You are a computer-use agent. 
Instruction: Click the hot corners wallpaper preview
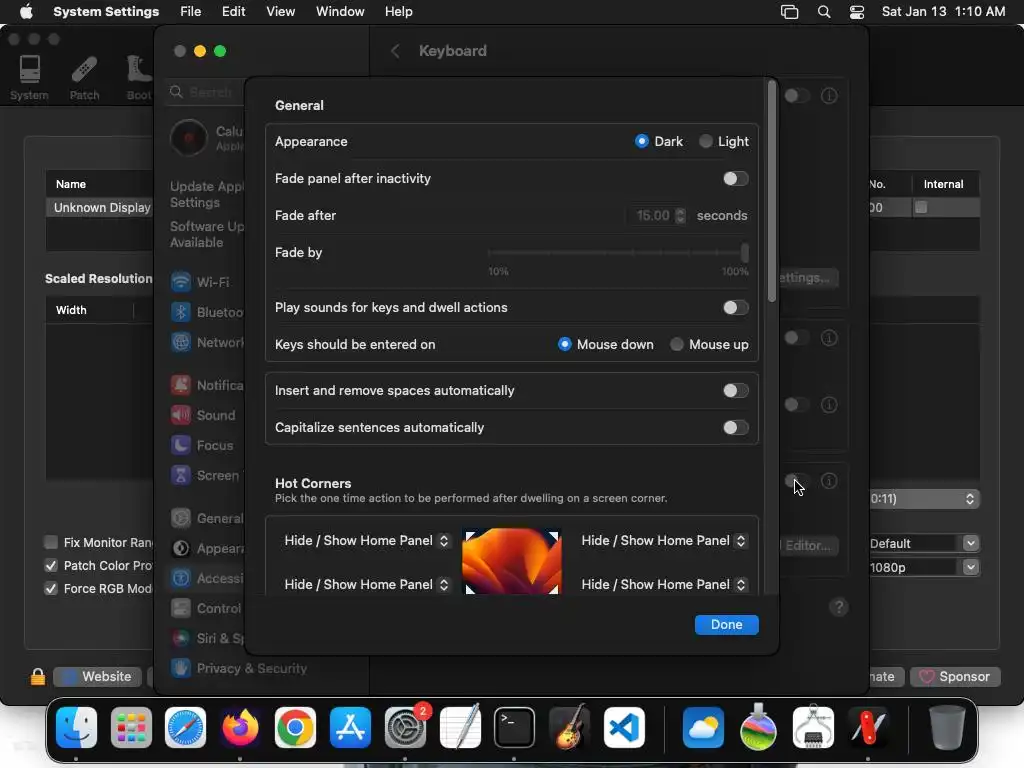coord(511,562)
